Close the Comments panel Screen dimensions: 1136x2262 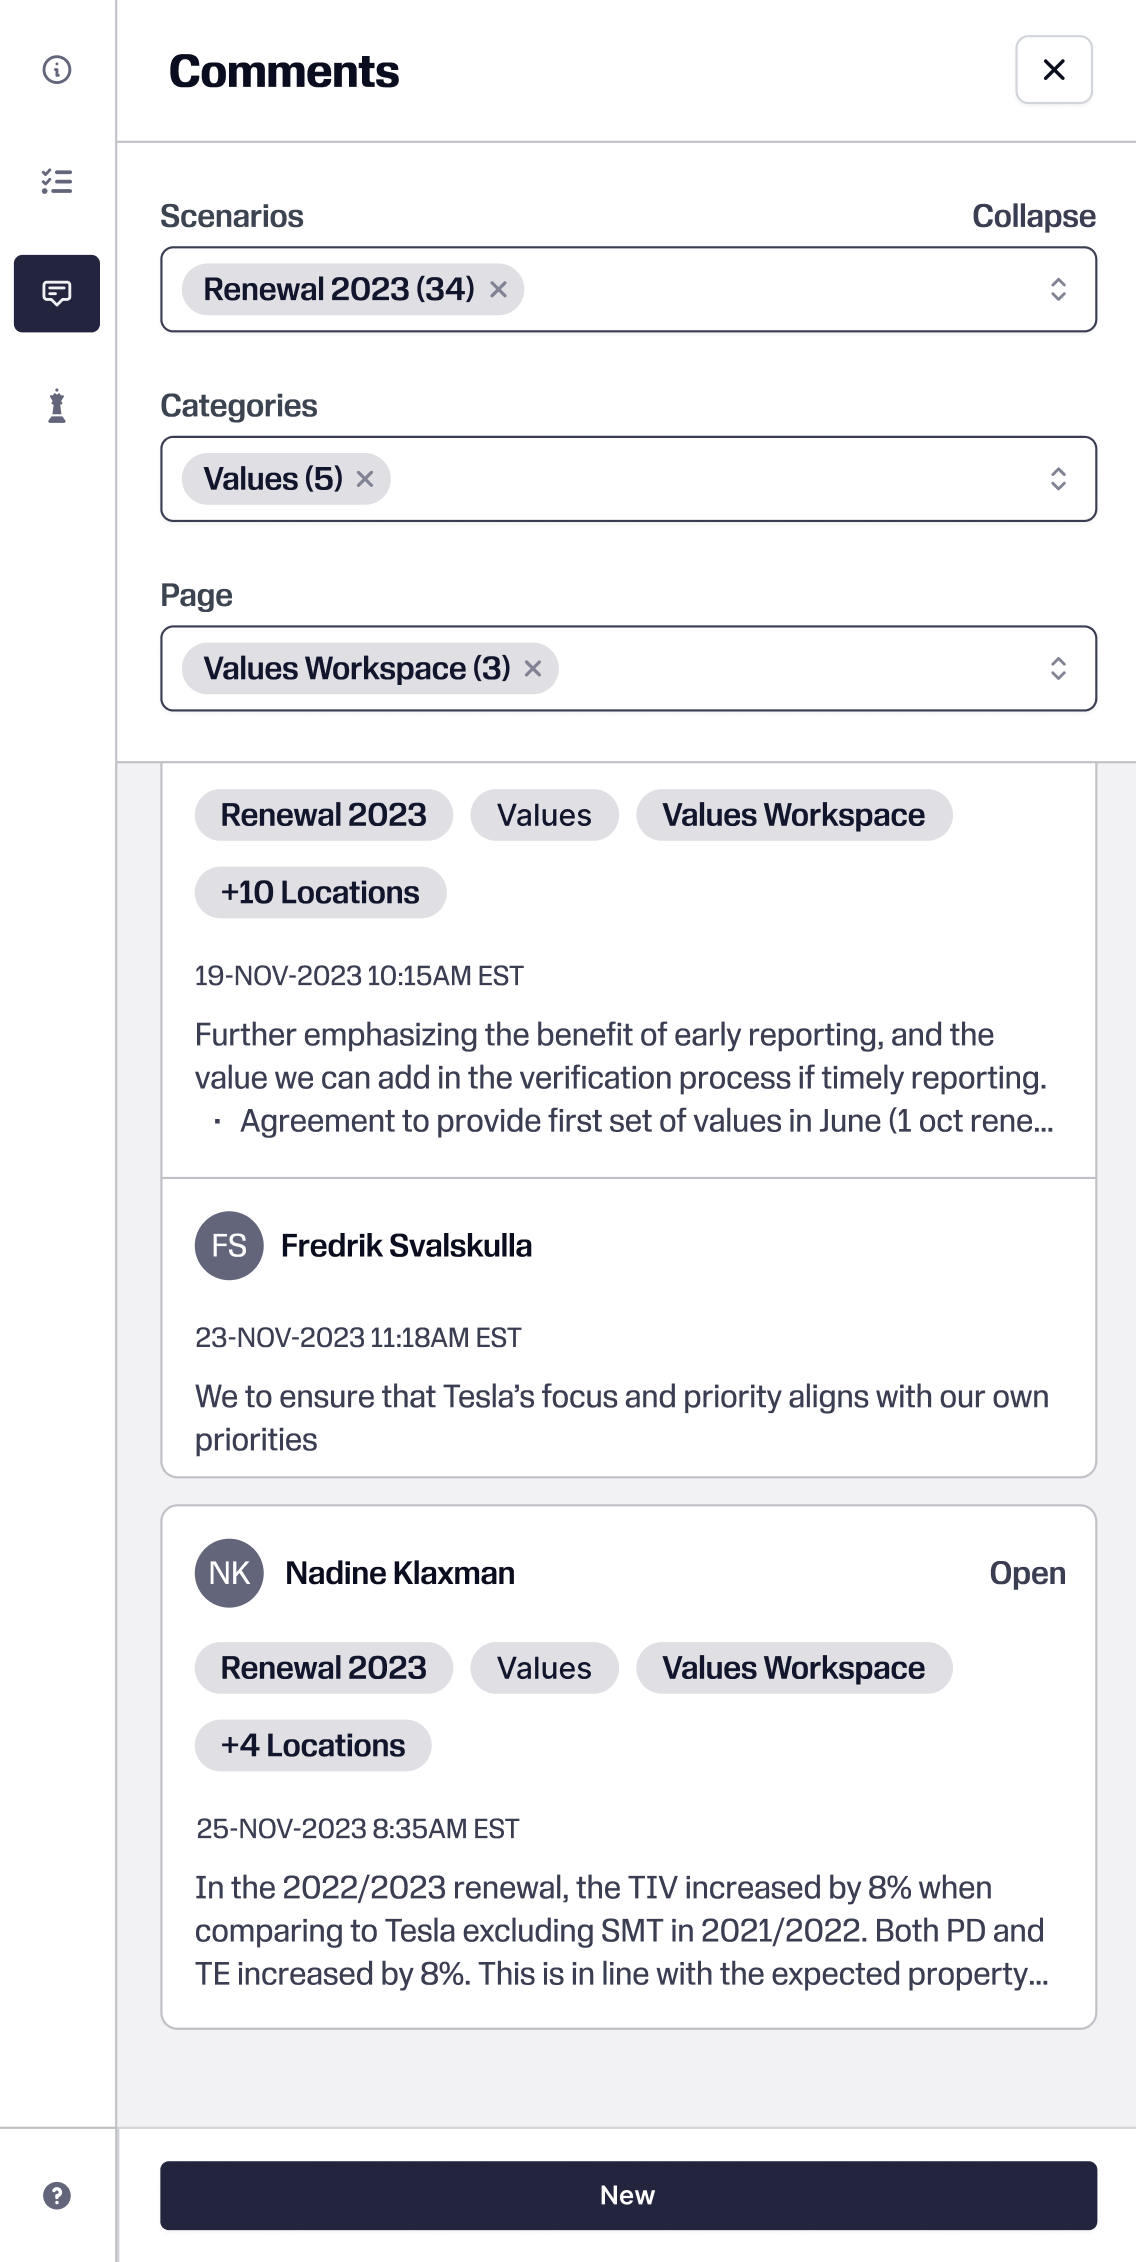[x=1053, y=70]
